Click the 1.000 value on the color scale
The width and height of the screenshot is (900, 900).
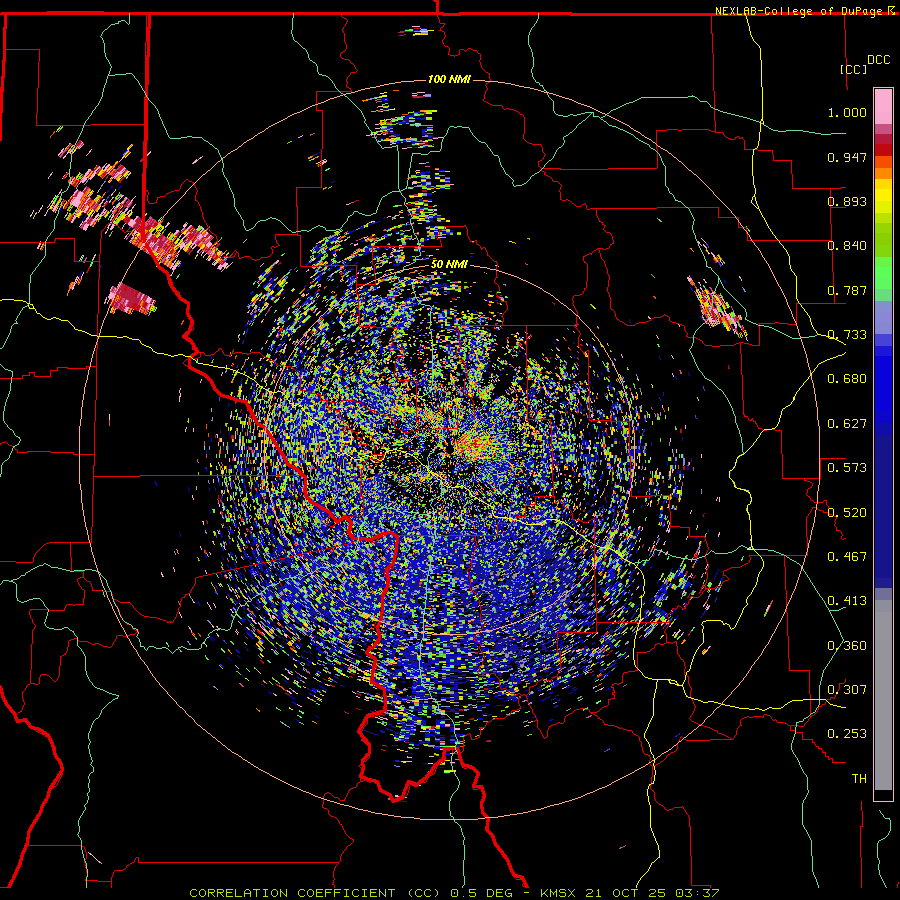click(847, 112)
